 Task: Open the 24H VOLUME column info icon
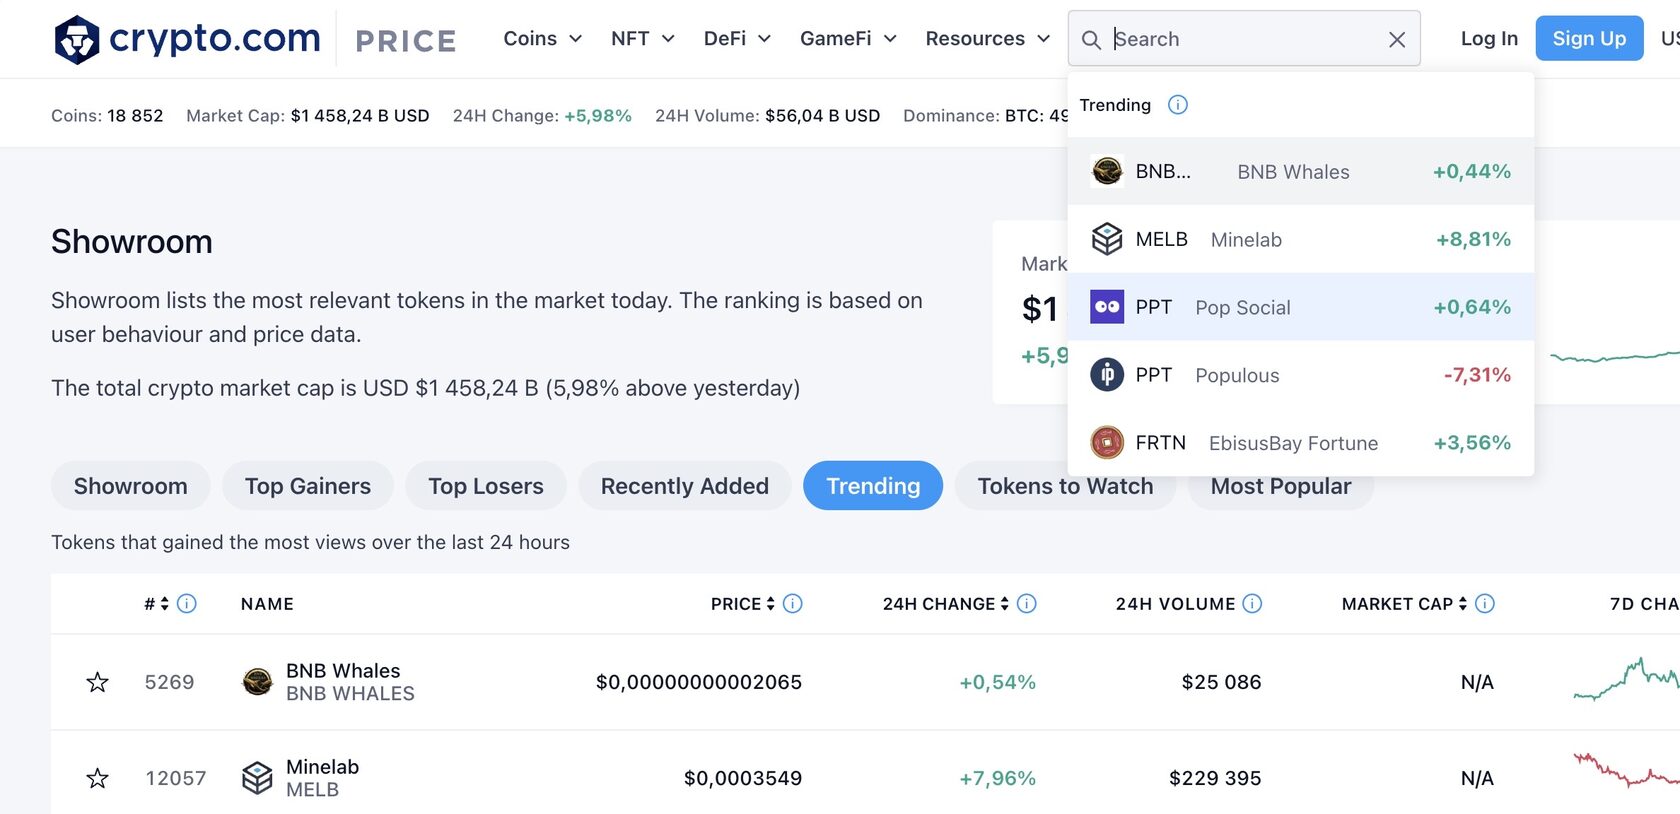[x=1252, y=604]
